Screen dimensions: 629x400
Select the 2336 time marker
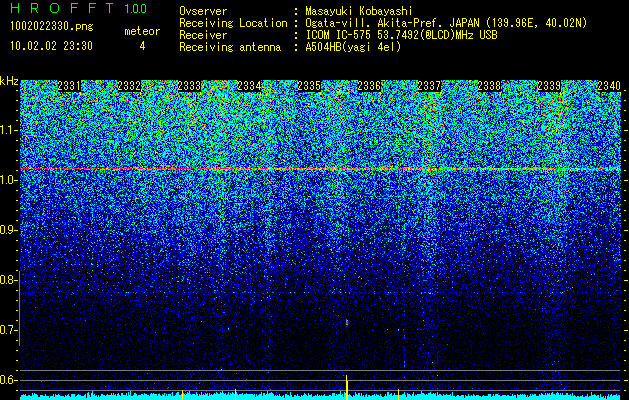coord(369,86)
